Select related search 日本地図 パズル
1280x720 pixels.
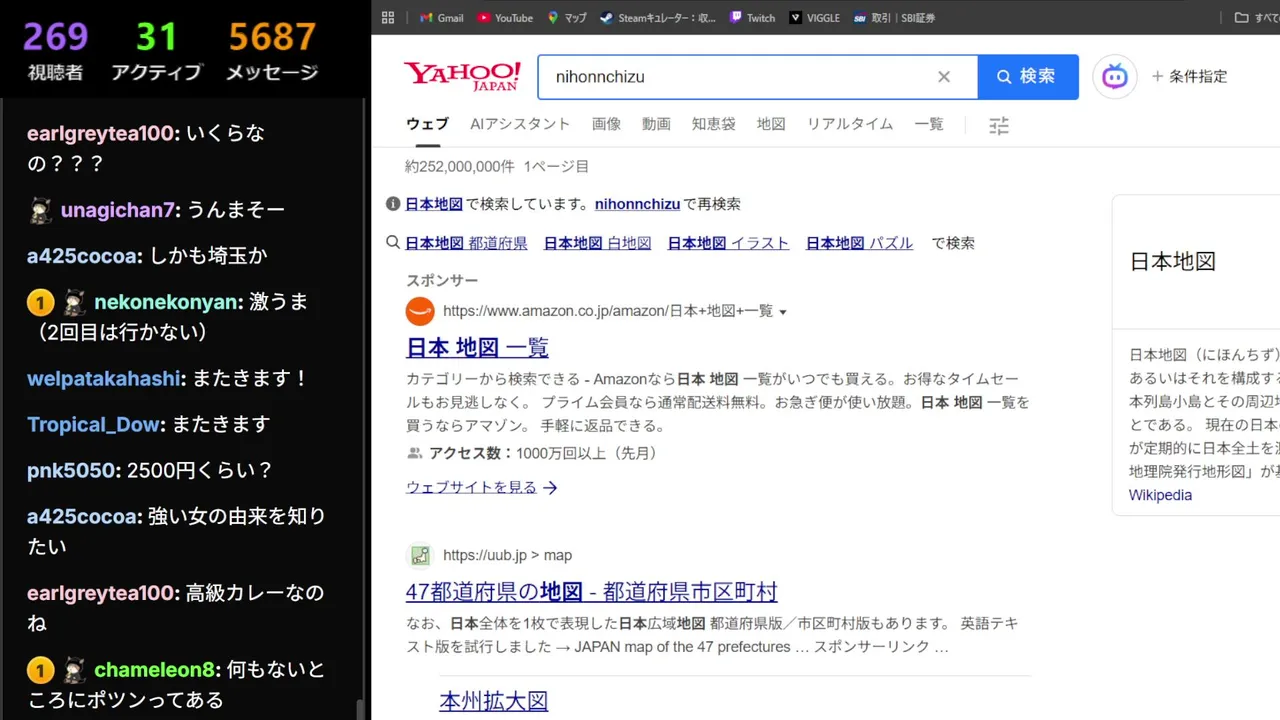[x=859, y=243]
